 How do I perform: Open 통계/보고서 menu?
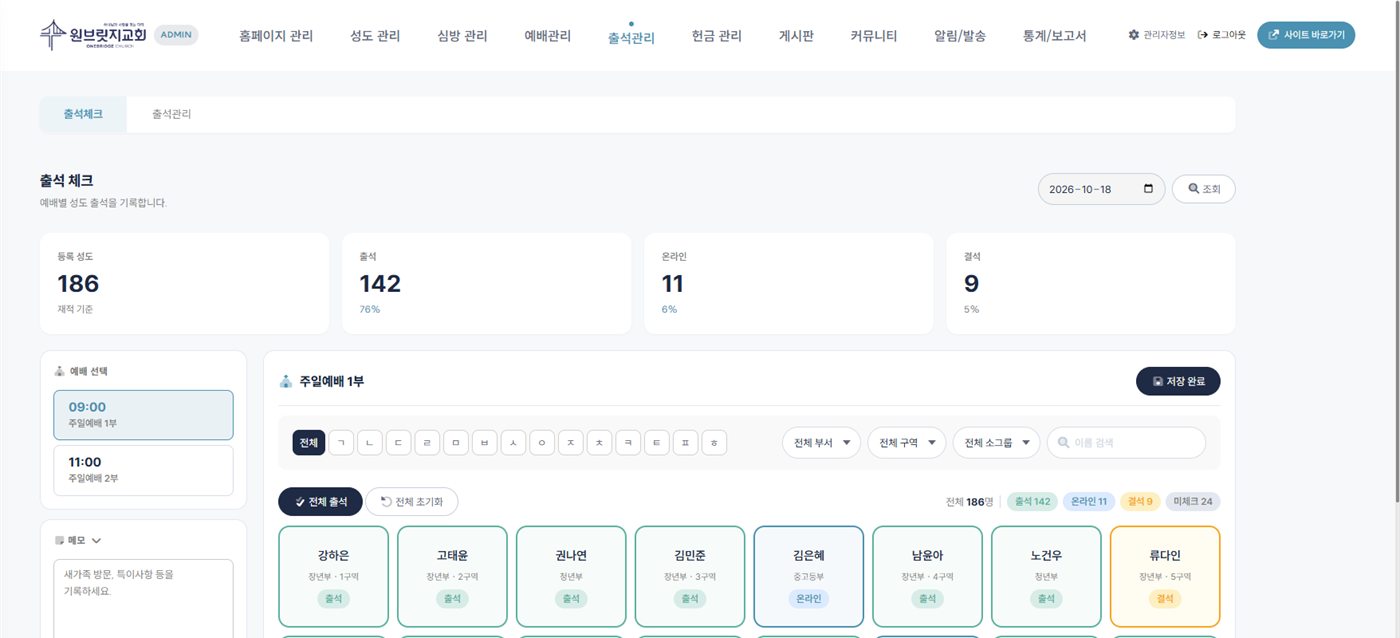click(1054, 36)
